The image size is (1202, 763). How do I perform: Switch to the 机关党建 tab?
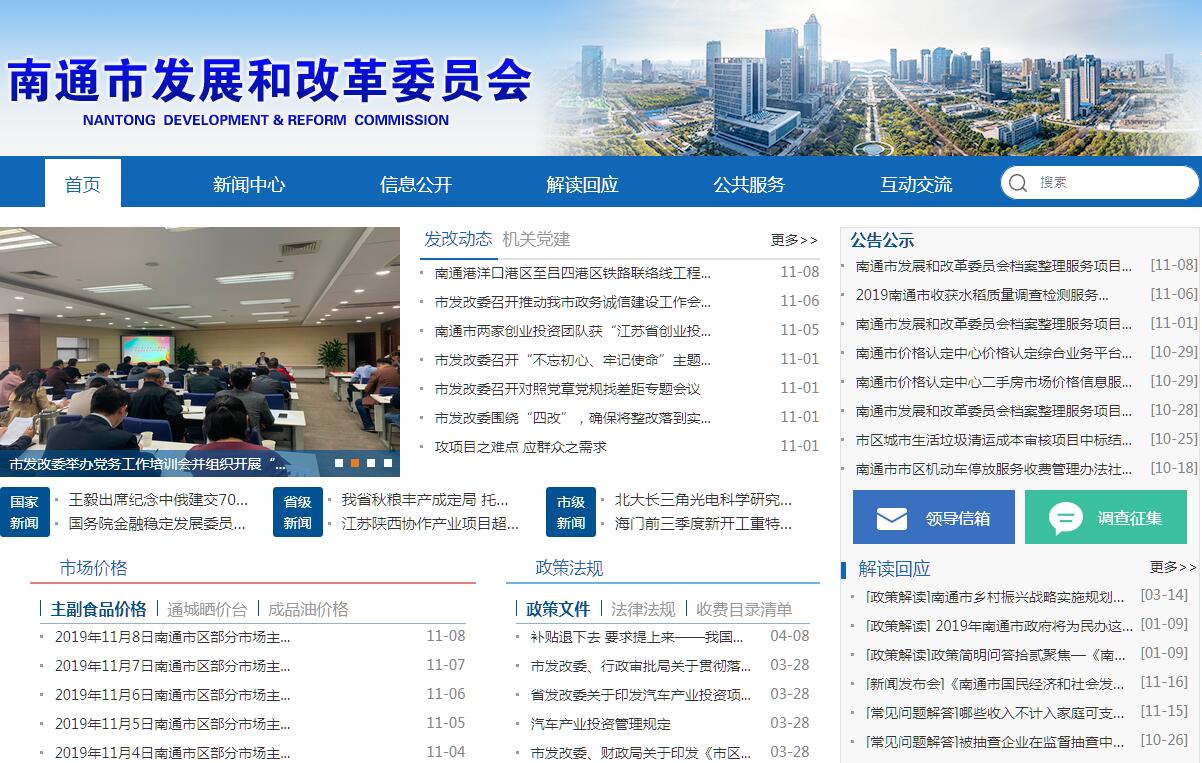point(536,239)
